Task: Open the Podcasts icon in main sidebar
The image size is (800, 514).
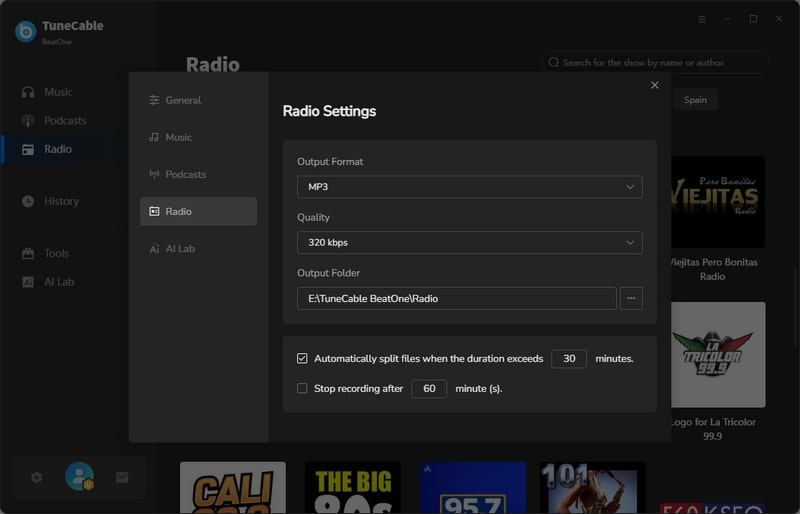Action: point(28,120)
